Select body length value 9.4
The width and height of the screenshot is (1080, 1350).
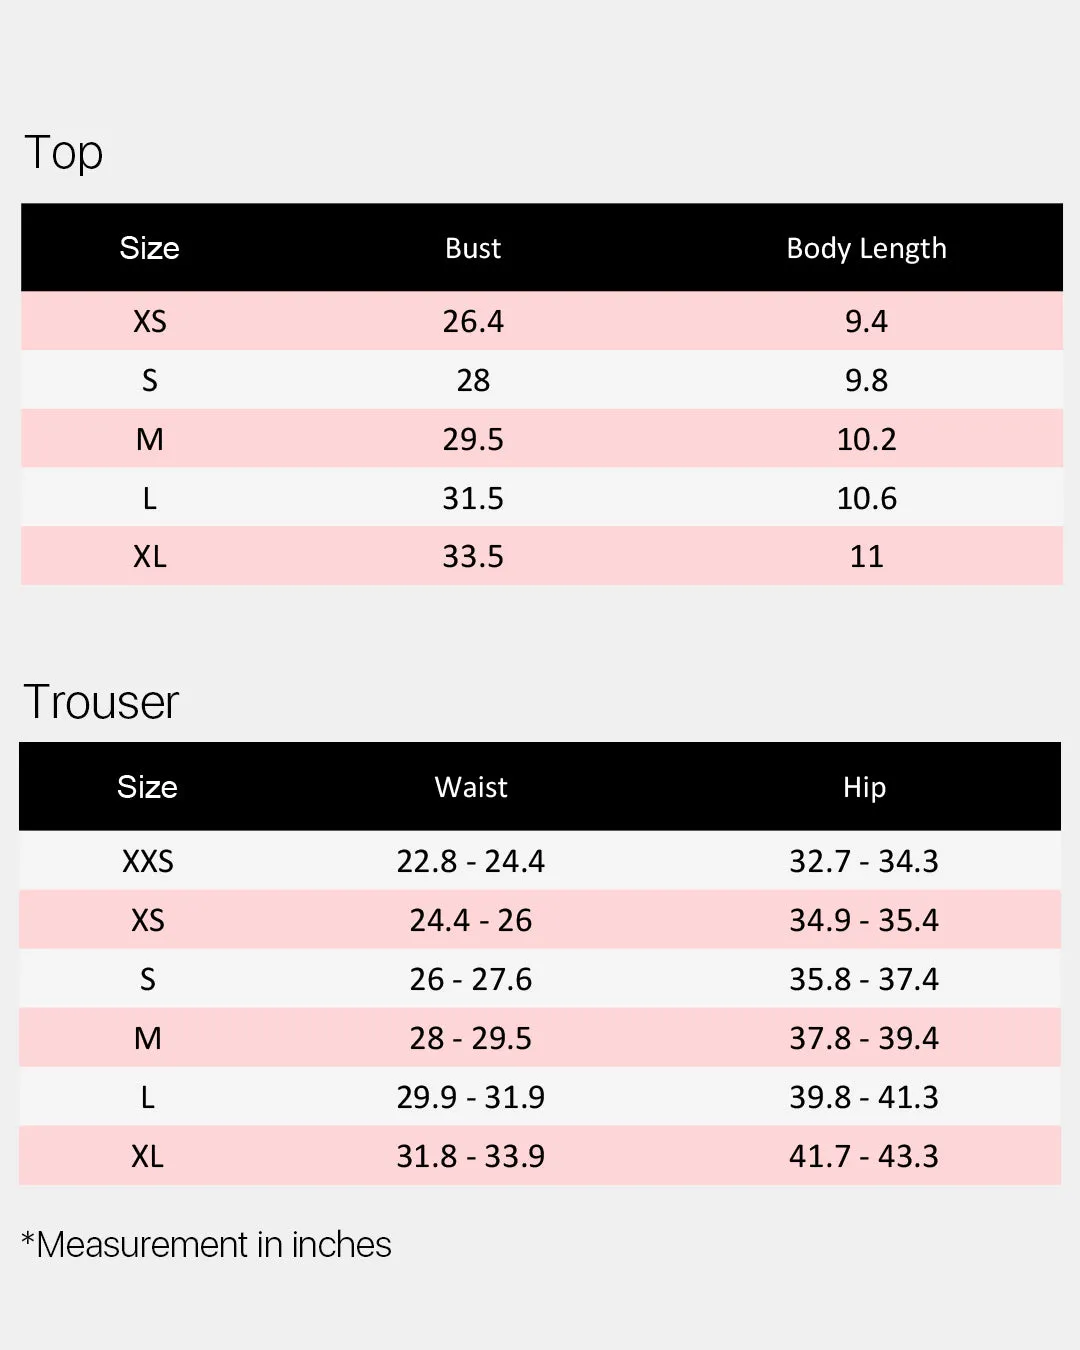866,321
